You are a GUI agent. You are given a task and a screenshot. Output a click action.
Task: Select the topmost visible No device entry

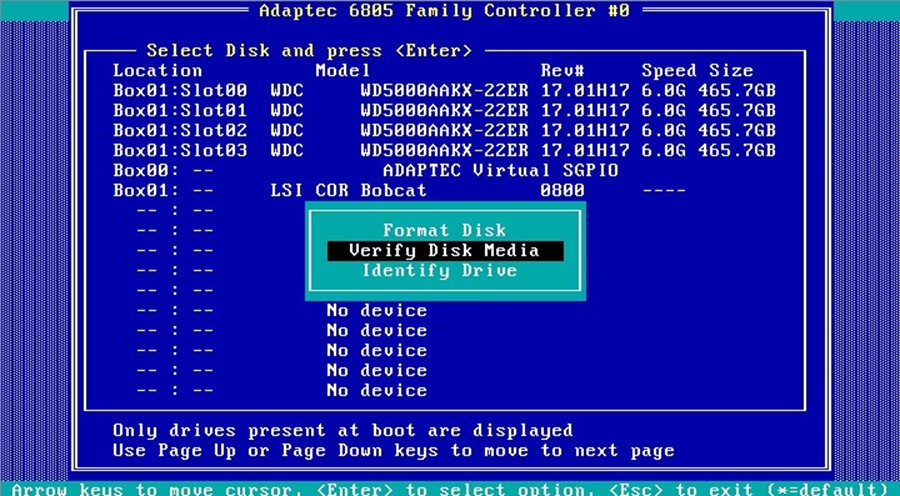(x=377, y=311)
